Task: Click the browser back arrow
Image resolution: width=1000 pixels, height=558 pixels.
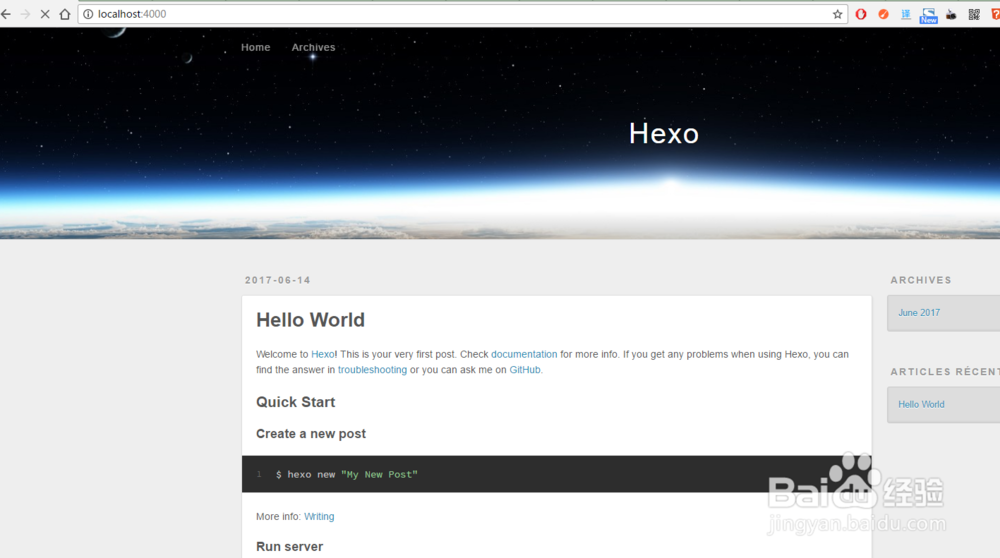Action: 6,14
